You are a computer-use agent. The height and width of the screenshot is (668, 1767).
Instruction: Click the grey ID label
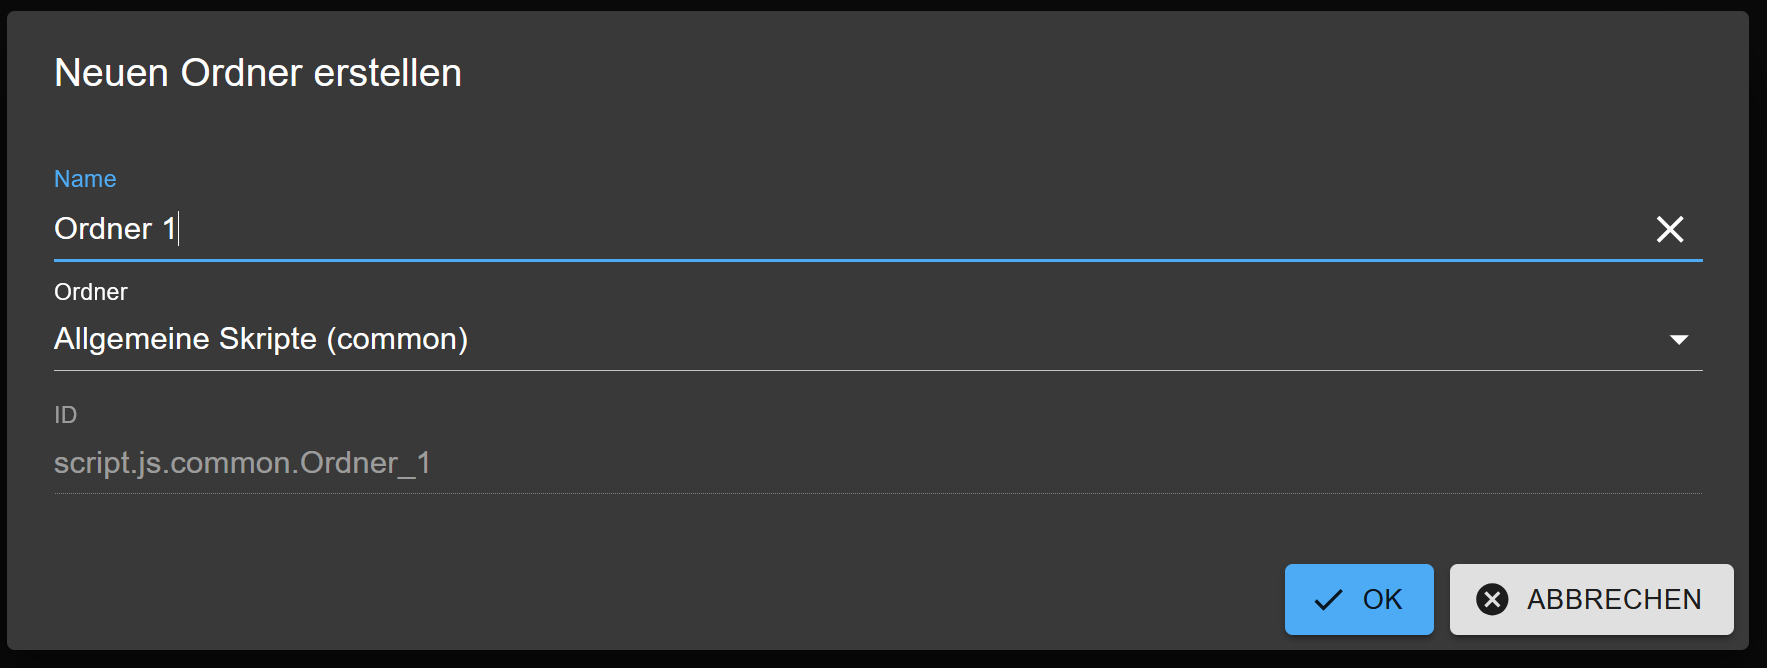pyautogui.click(x=65, y=415)
